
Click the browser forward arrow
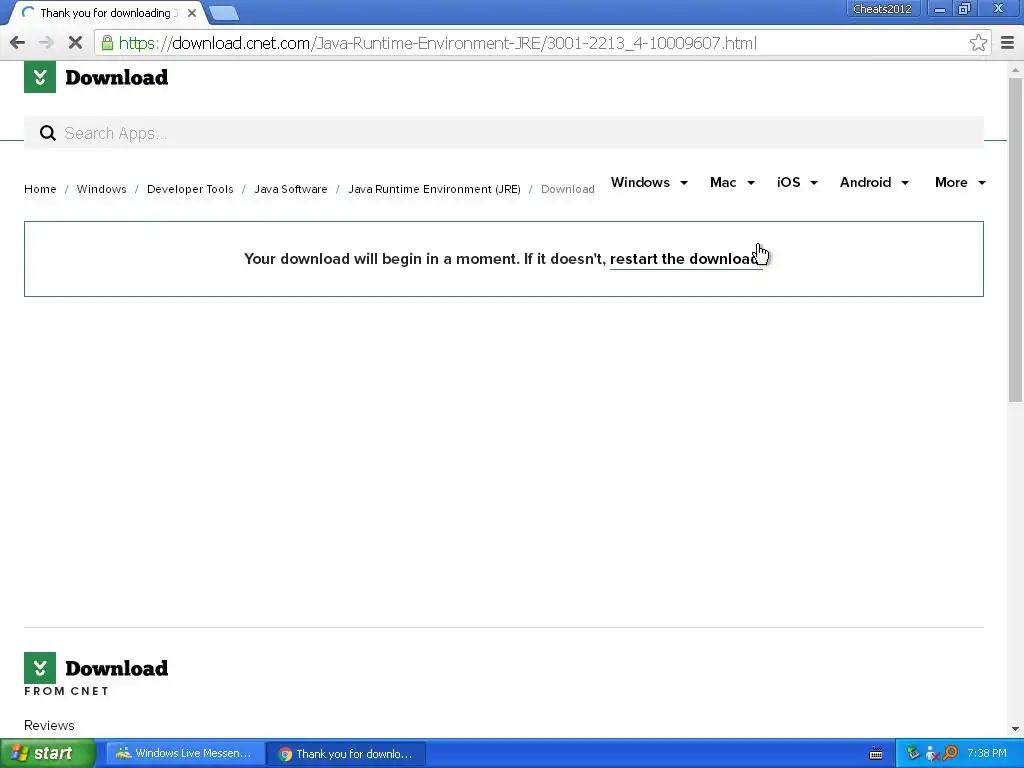point(46,43)
